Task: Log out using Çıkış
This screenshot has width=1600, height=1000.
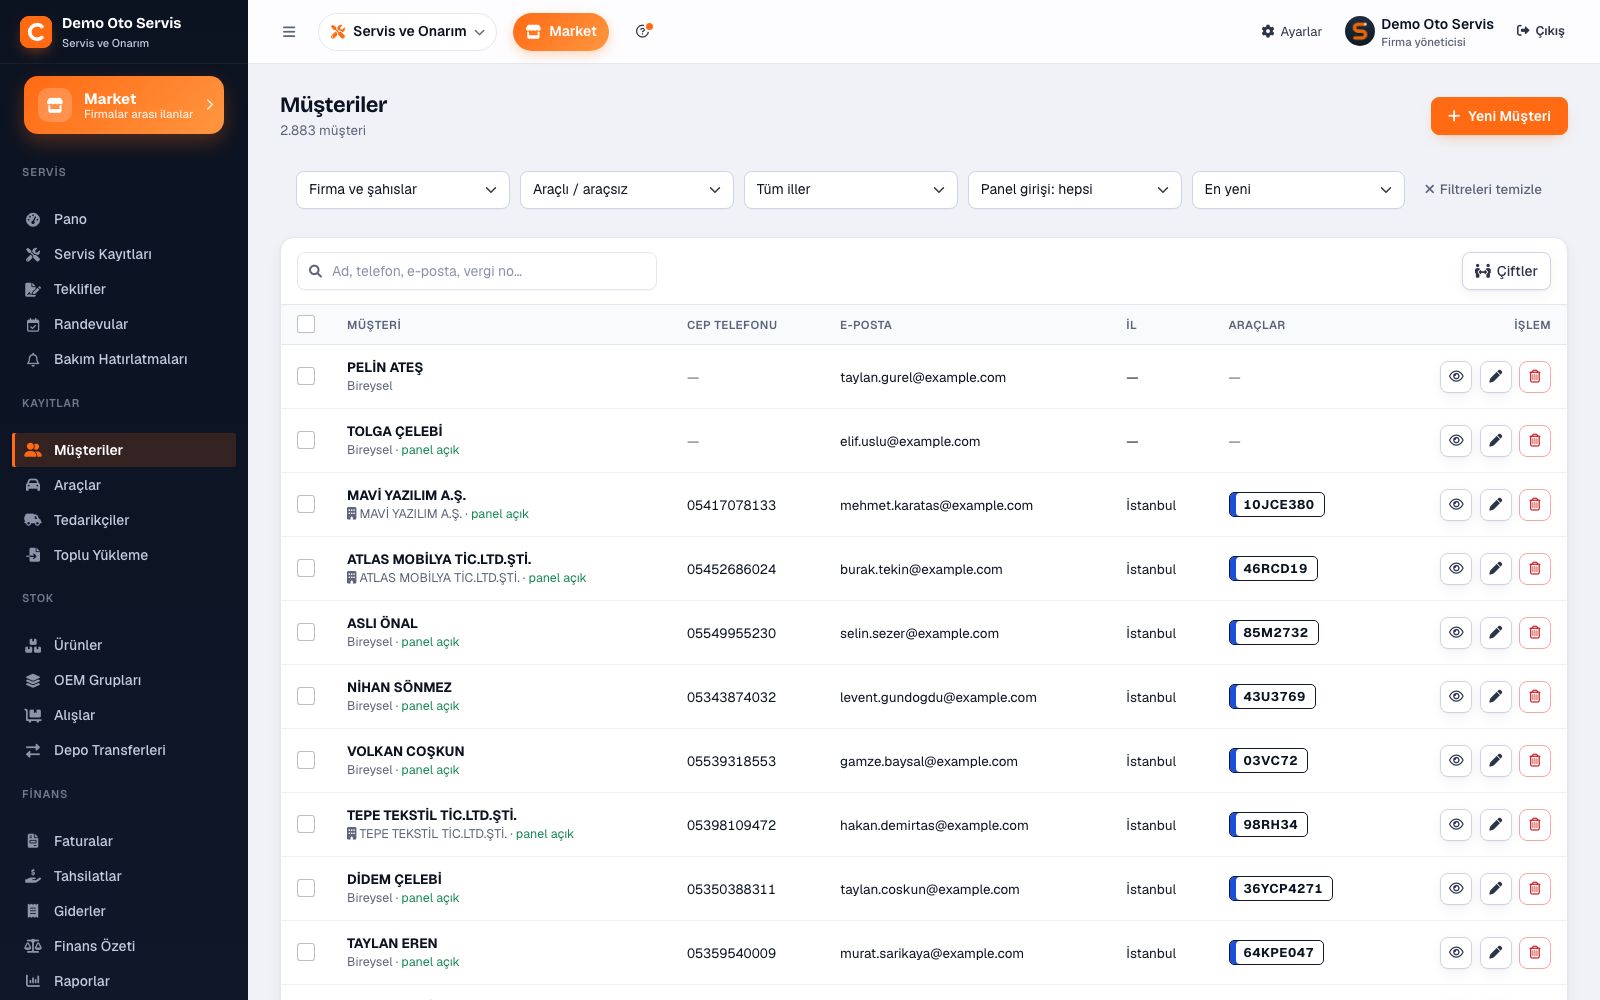Action: click(x=1541, y=32)
